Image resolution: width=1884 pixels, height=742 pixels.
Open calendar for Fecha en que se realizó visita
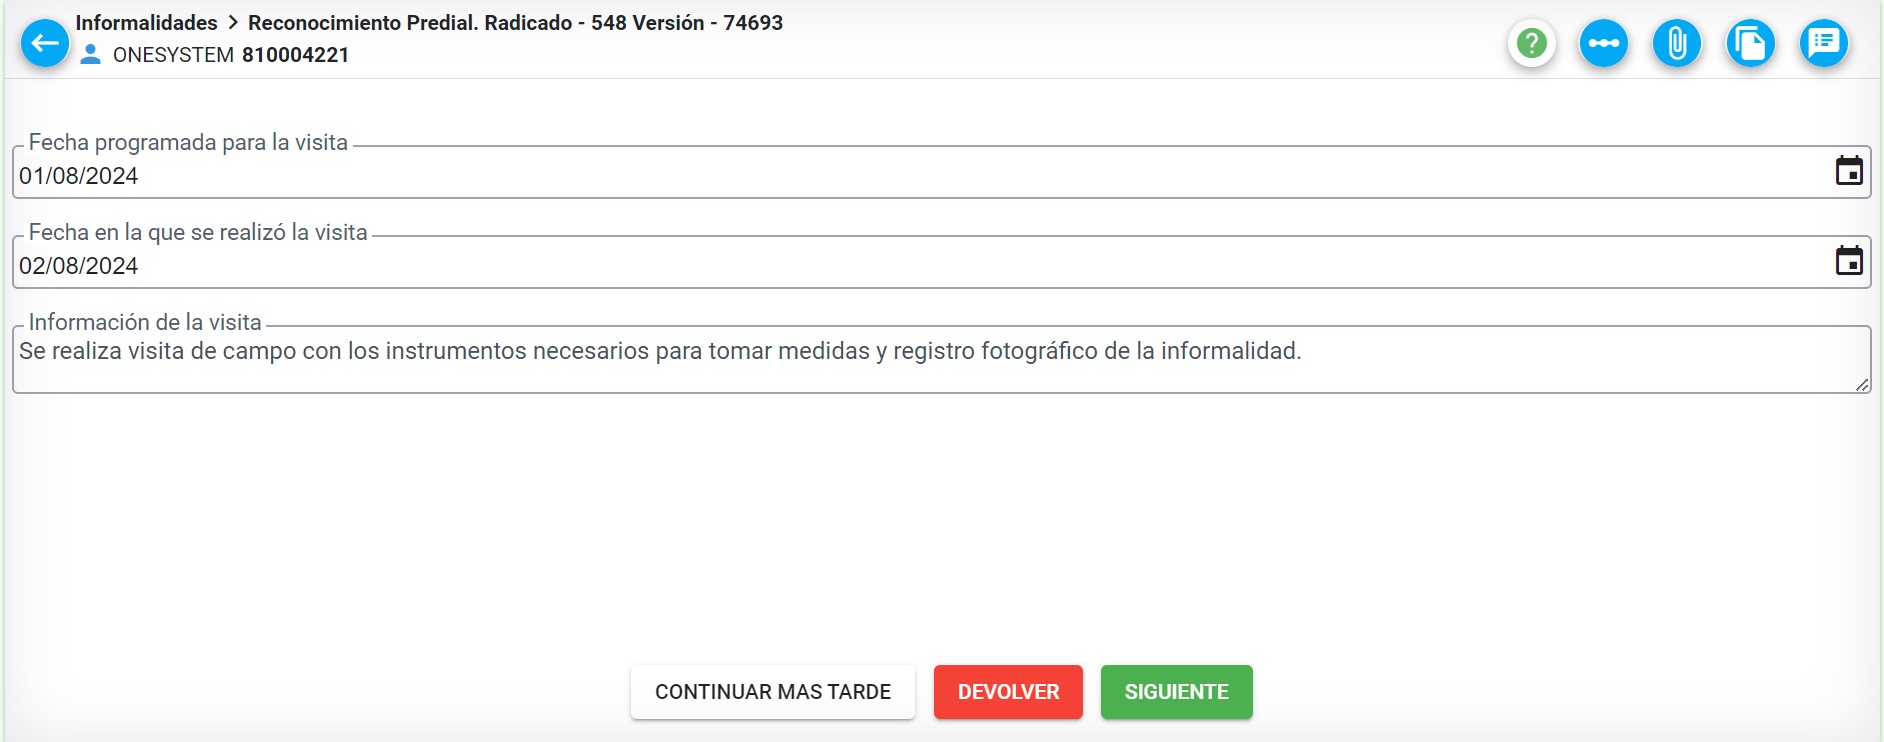pos(1849,261)
